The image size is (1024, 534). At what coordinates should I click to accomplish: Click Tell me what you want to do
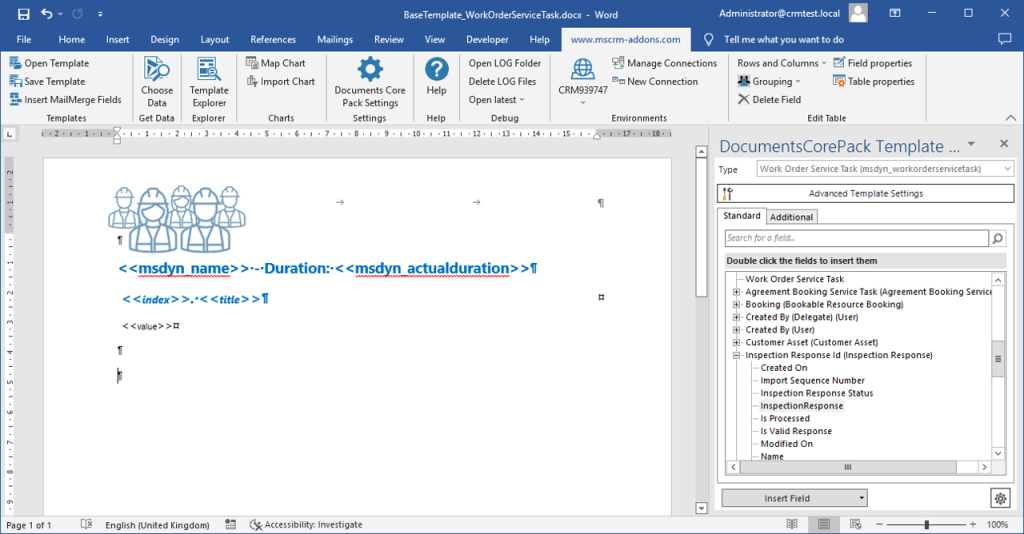tap(783, 39)
